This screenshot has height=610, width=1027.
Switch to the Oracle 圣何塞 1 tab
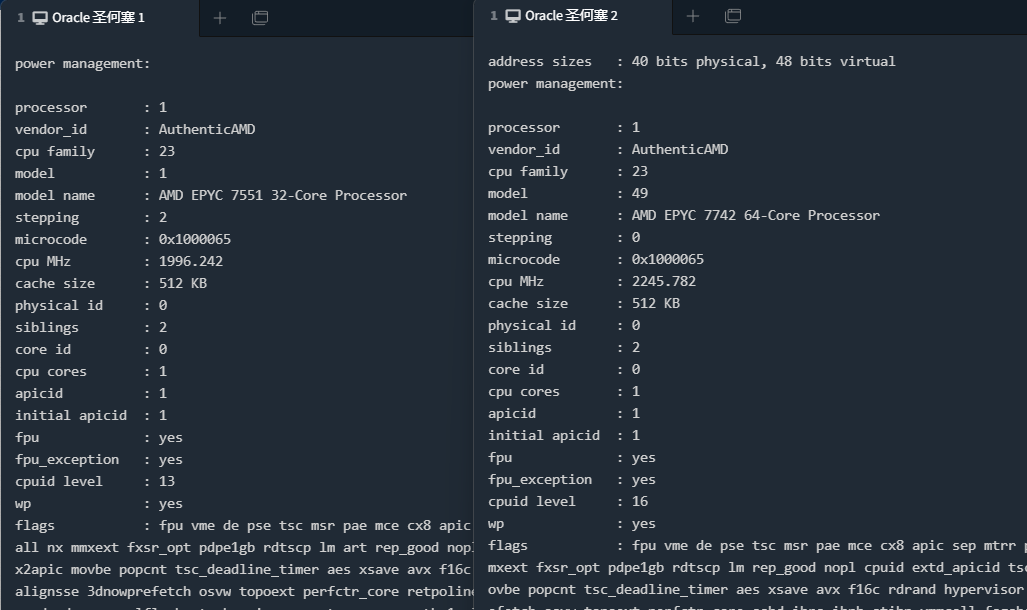point(90,18)
